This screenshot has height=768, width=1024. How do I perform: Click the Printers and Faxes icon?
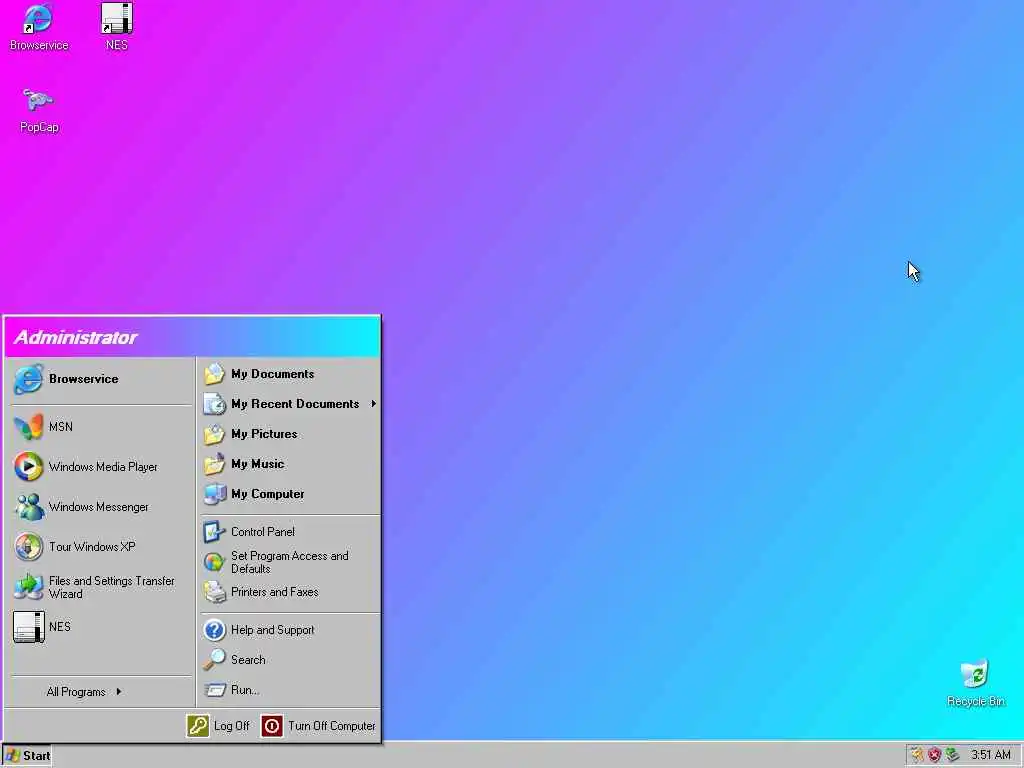pyautogui.click(x=214, y=592)
